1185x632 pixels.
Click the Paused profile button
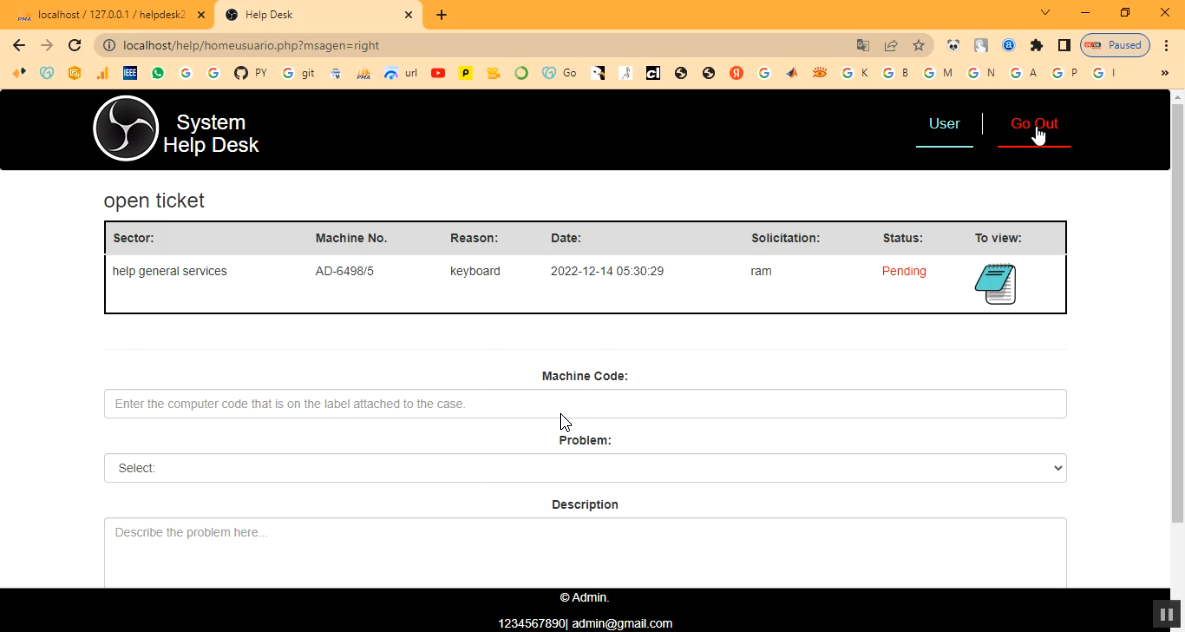[1115, 45]
